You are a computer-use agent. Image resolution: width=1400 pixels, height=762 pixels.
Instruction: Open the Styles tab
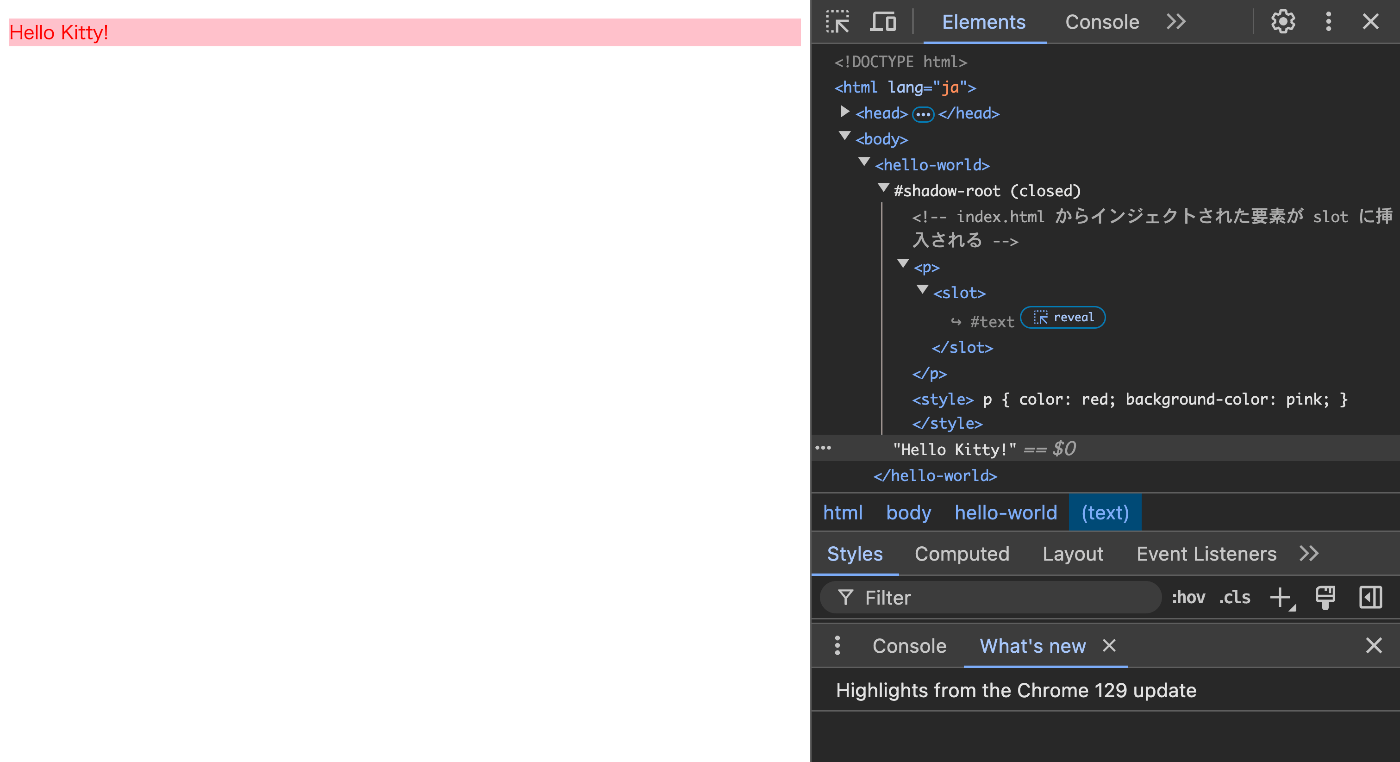point(855,554)
